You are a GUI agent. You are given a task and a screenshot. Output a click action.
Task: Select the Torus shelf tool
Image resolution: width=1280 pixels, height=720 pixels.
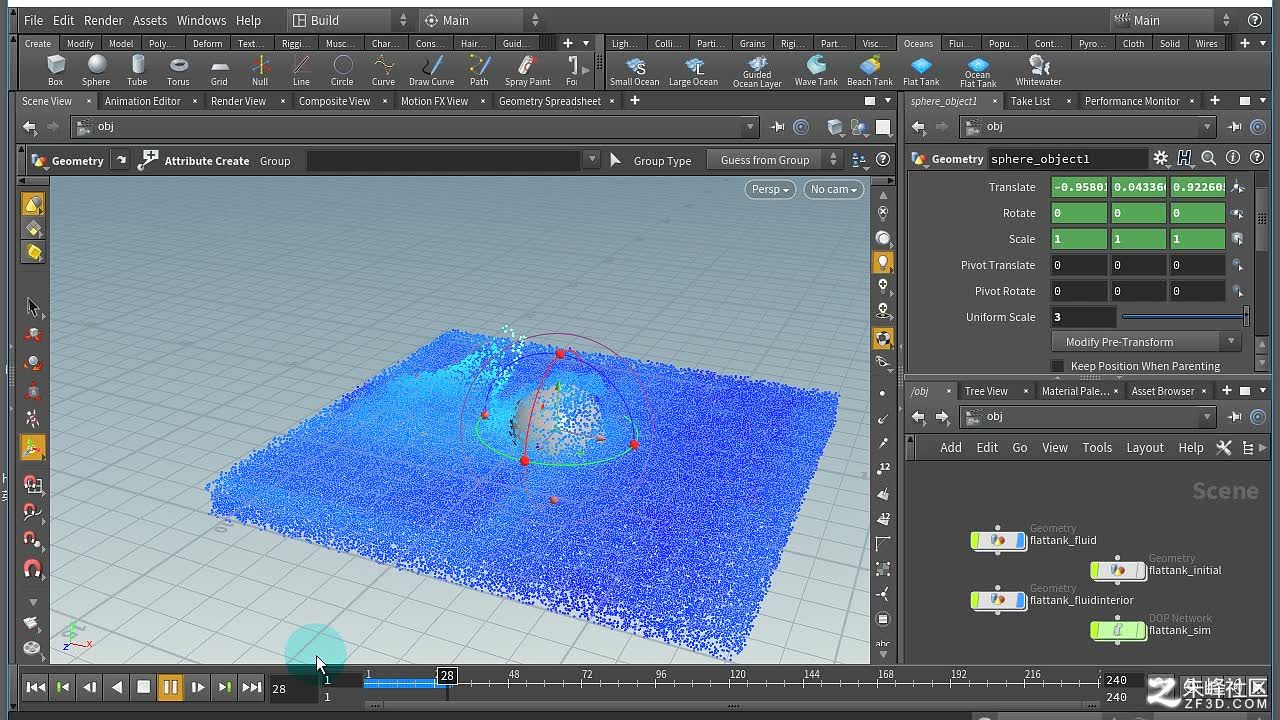pos(178,70)
